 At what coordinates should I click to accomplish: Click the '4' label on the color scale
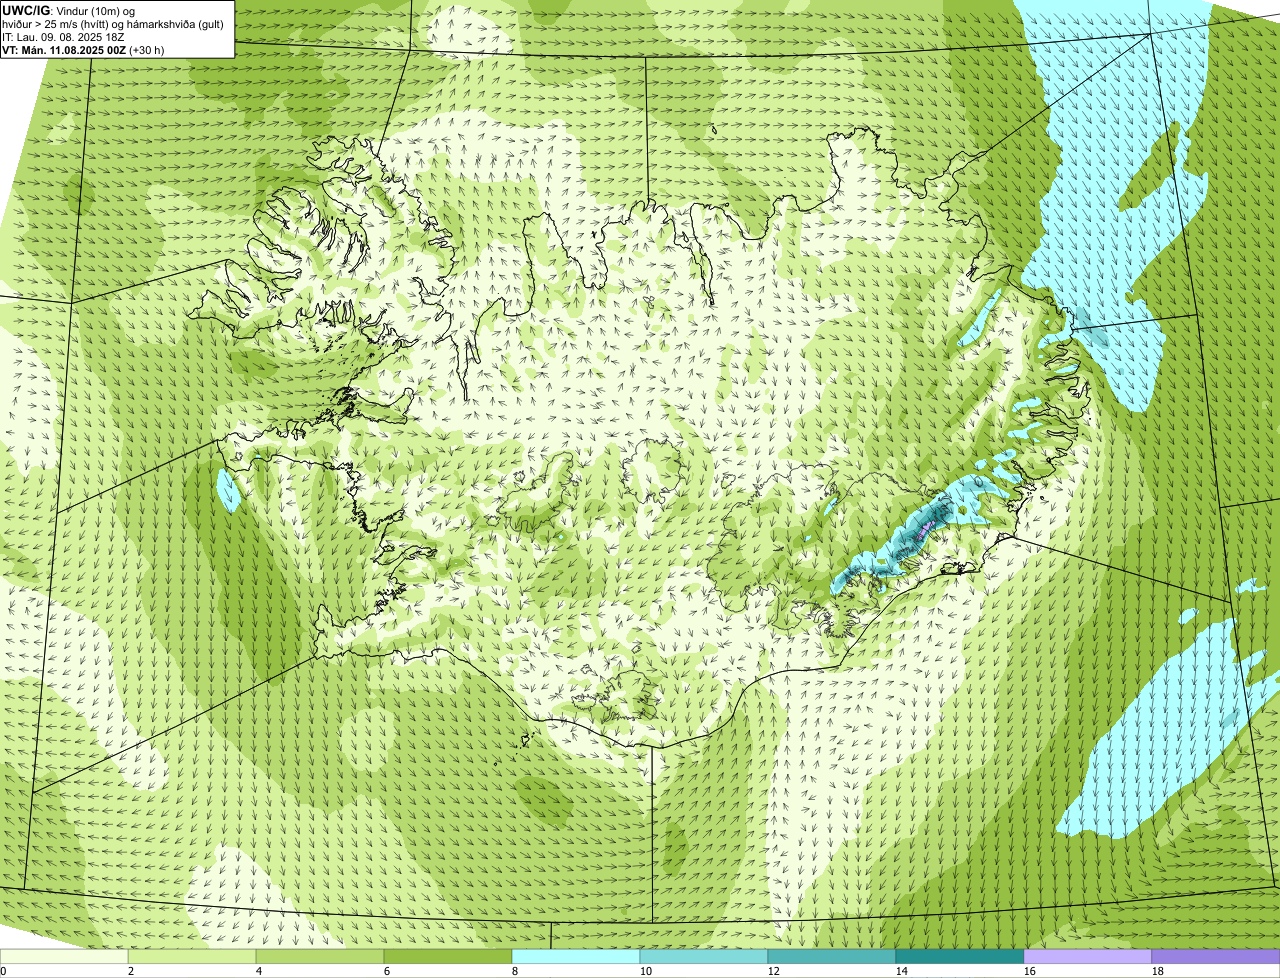[259, 971]
